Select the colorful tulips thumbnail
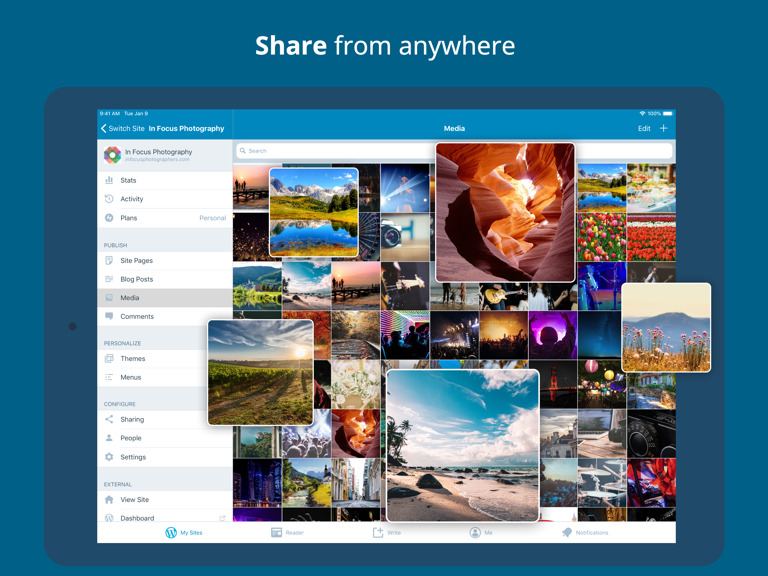Screen dimensions: 768x576 (601, 237)
